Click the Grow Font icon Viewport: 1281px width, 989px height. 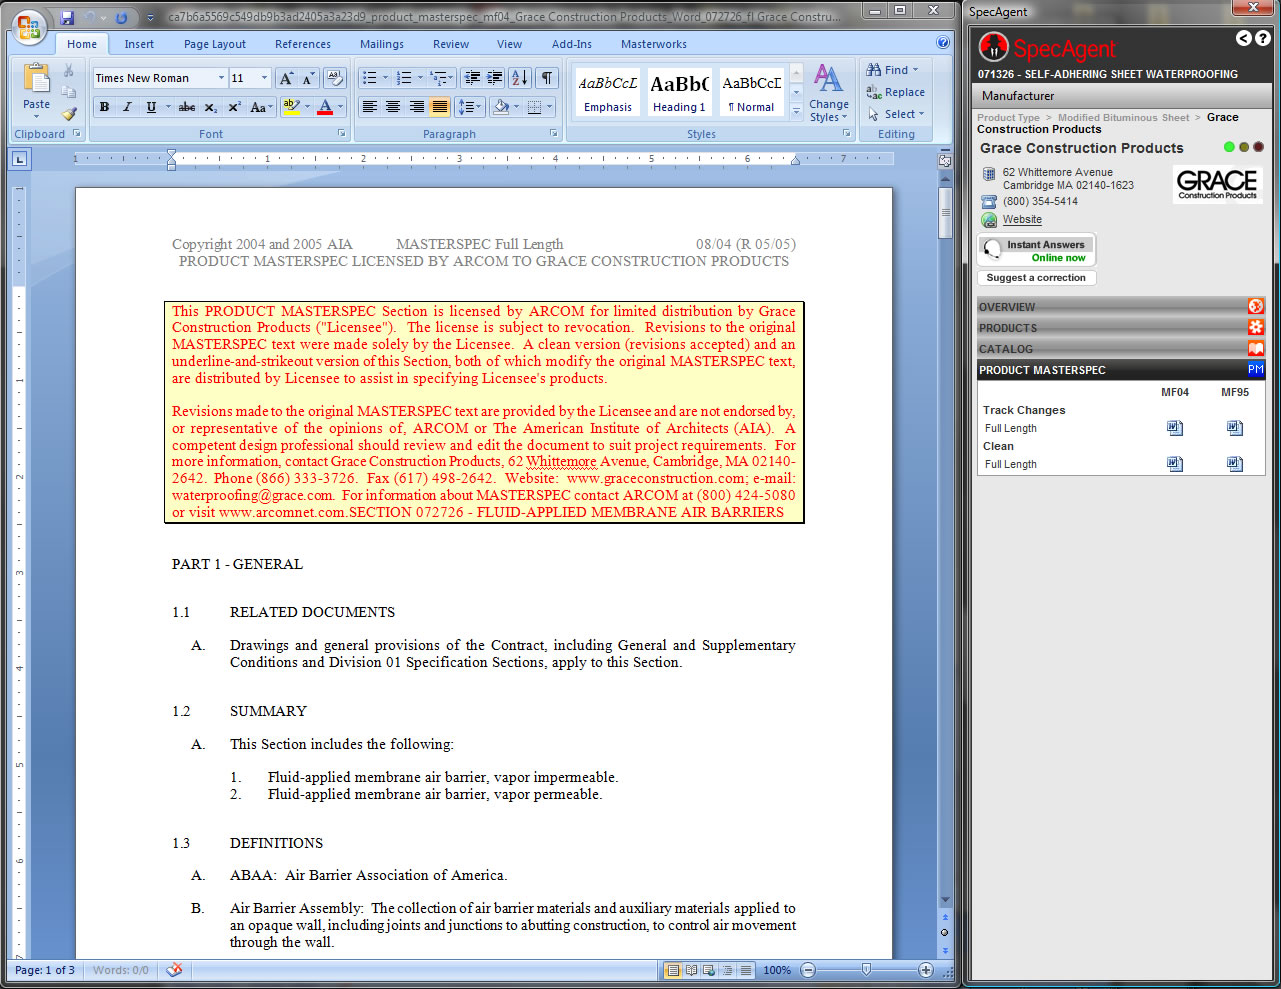click(x=287, y=78)
